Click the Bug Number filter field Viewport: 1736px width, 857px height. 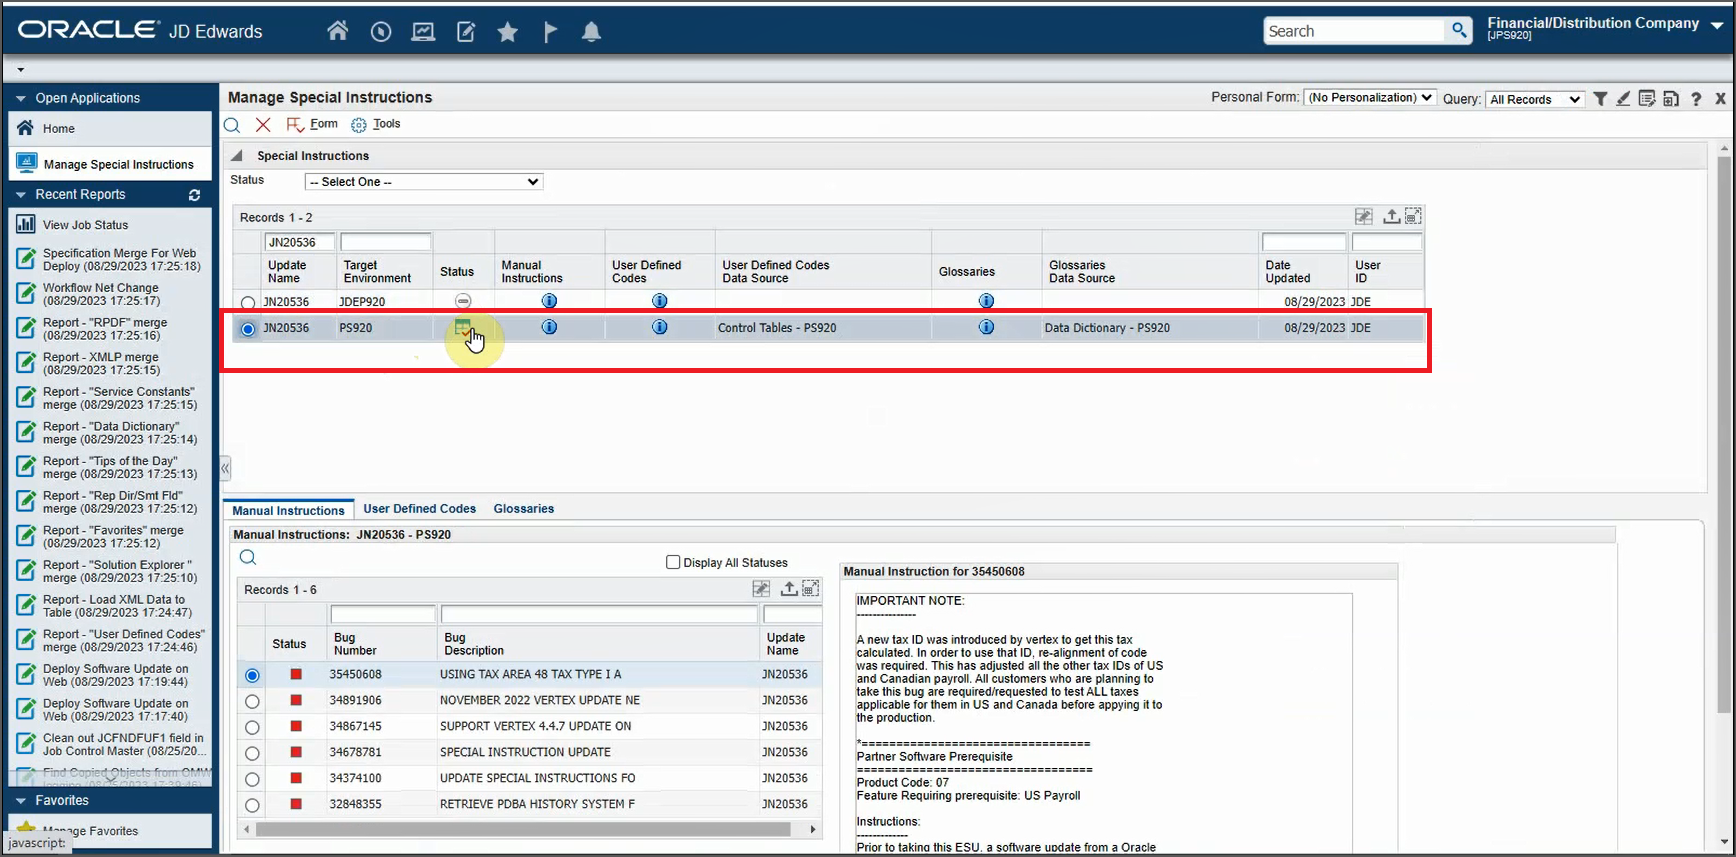383,614
